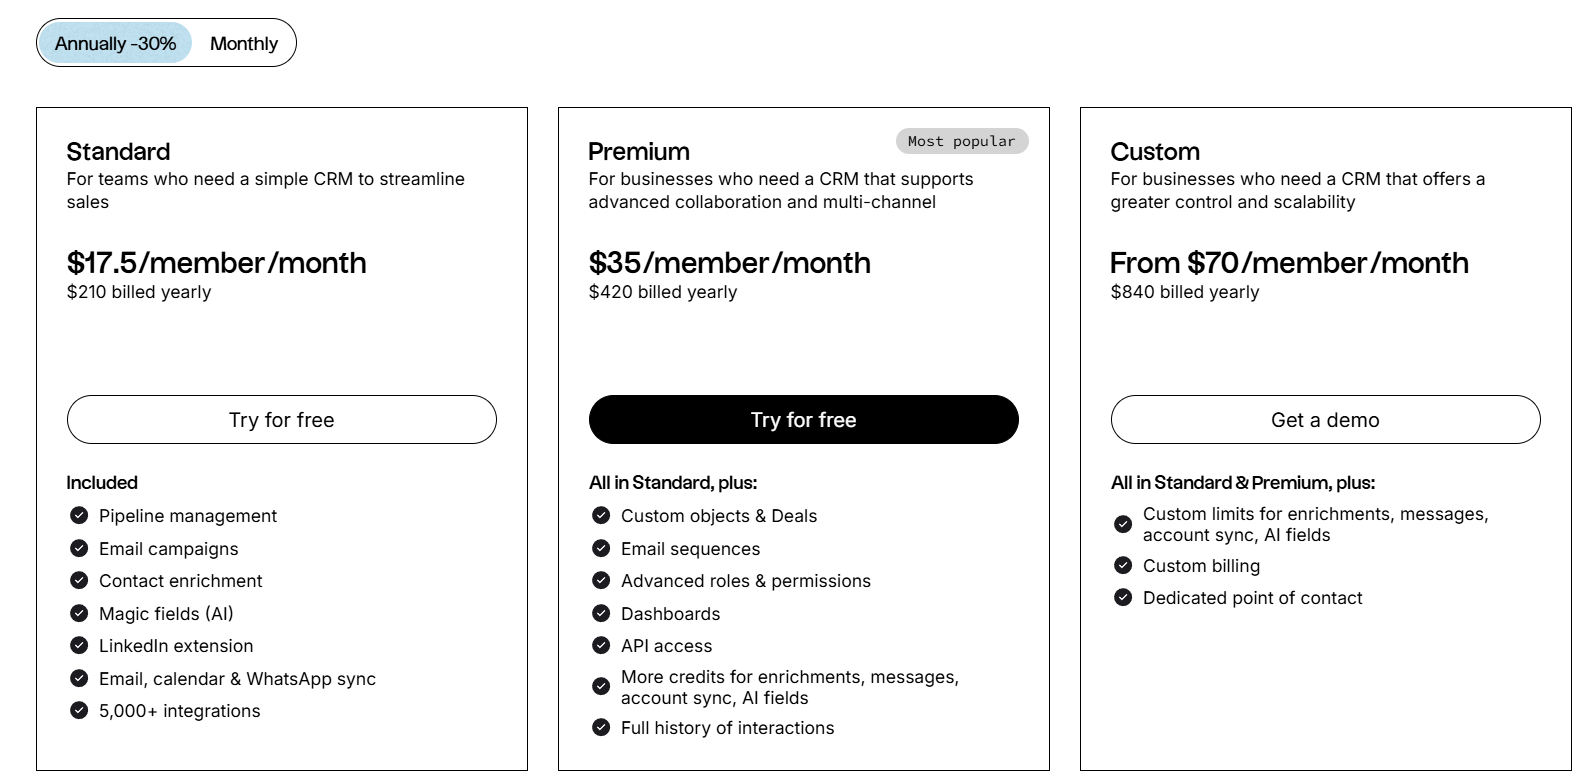Click the checkmark beside Full history of interactions

(x=601, y=728)
